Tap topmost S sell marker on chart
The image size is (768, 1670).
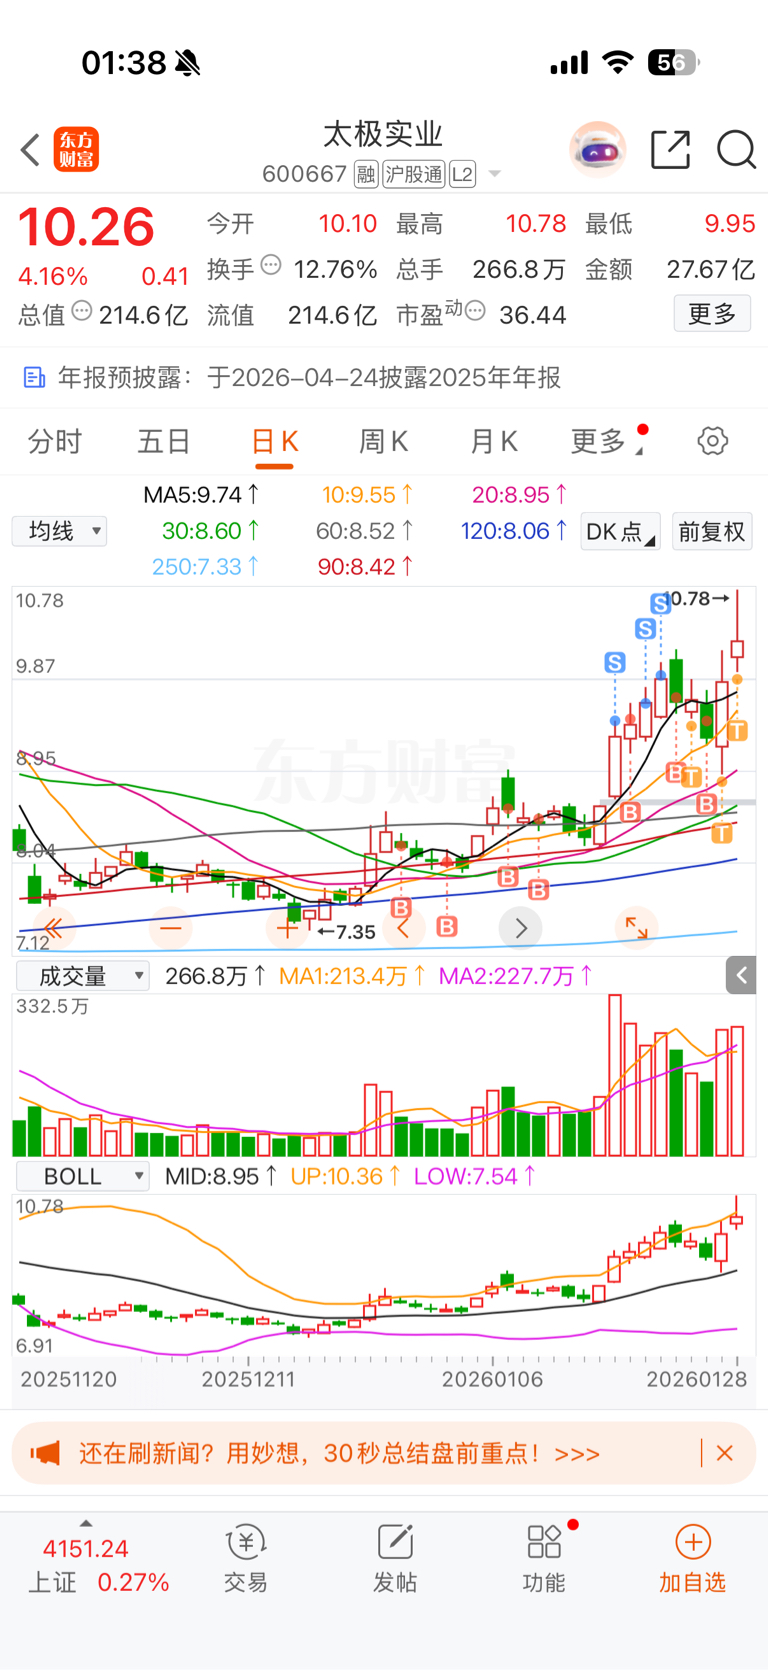(661, 604)
